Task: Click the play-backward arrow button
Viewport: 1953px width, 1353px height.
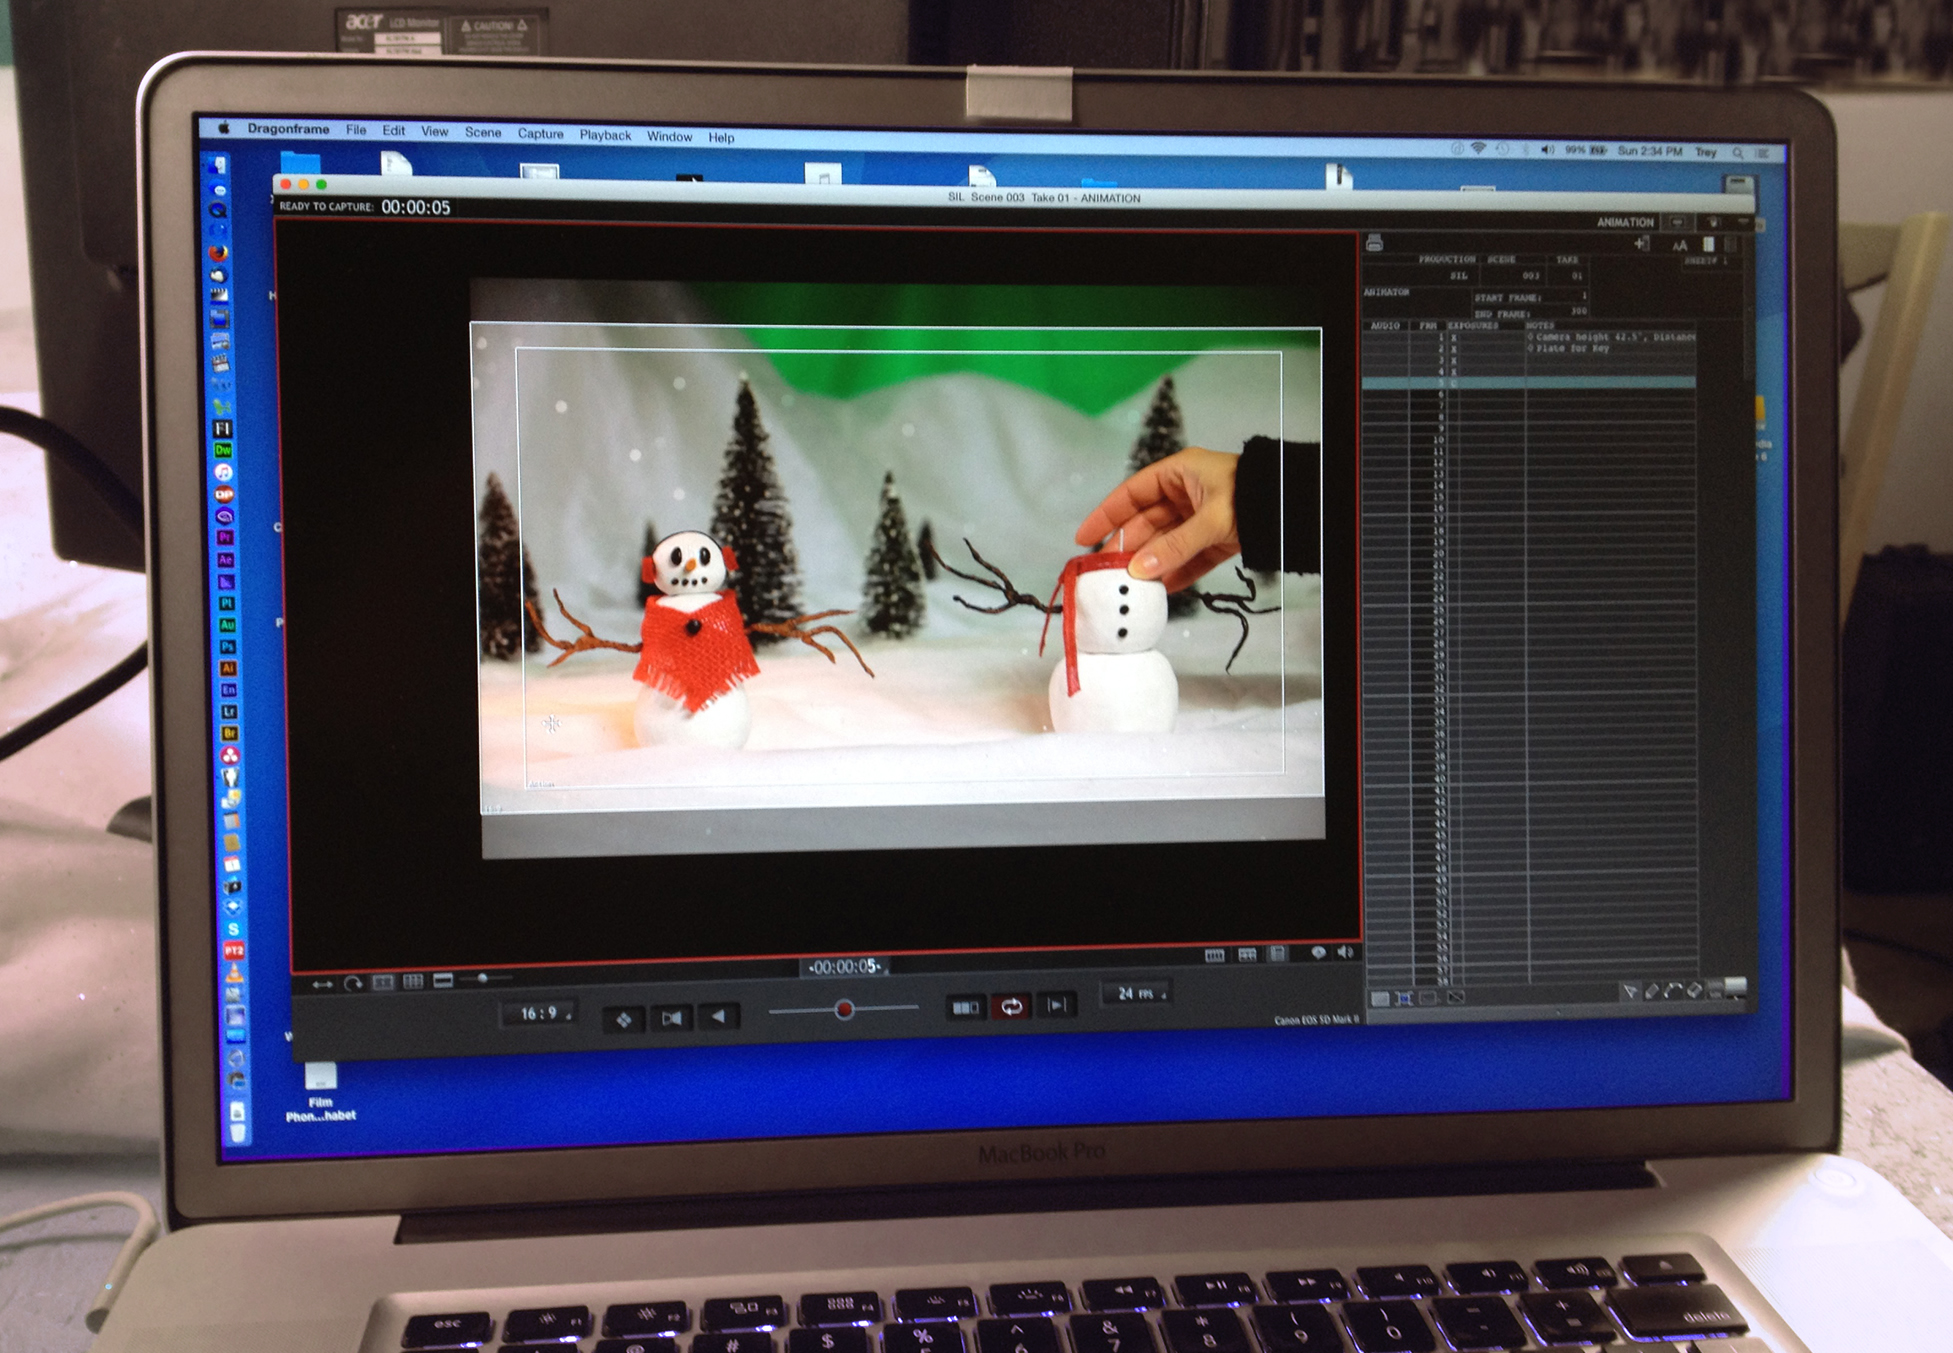Action: click(718, 1016)
